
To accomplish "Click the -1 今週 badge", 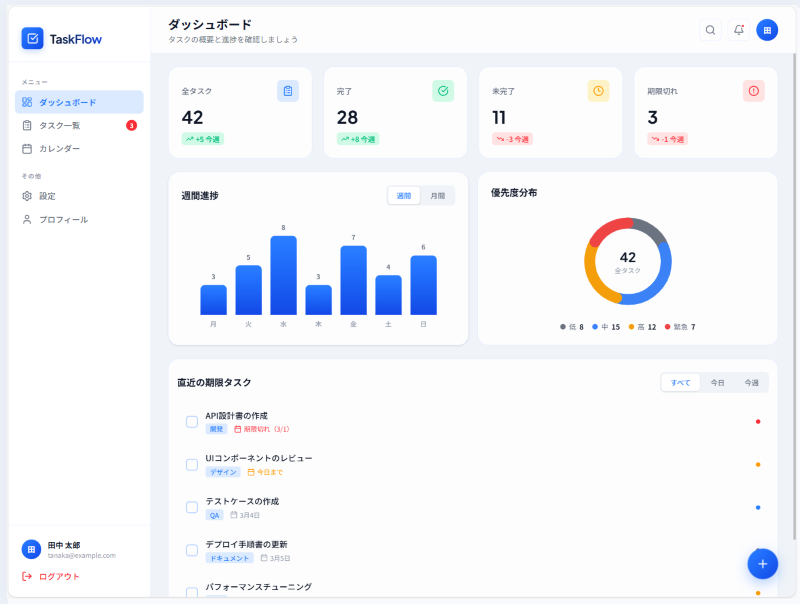I will (x=668, y=139).
